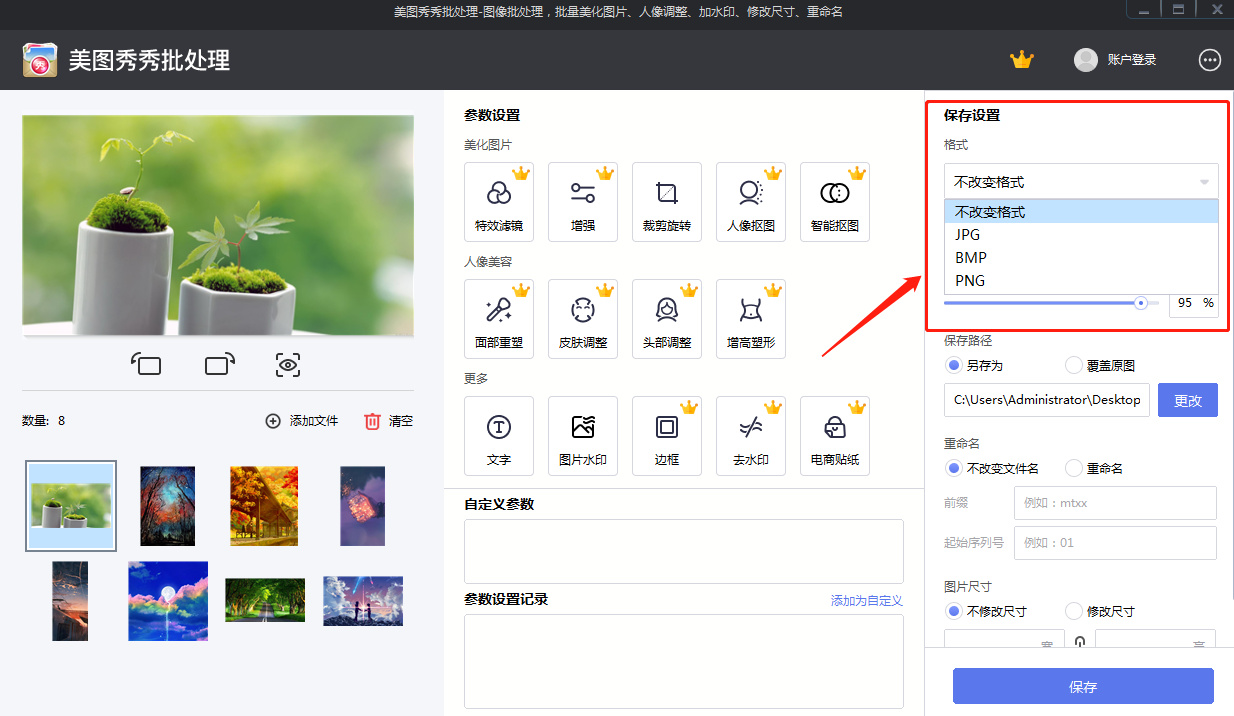This screenshot has width=1234, height=716.
Task: Open the 面部重塑 face reshape tool
Action: [x=499, y=319]
